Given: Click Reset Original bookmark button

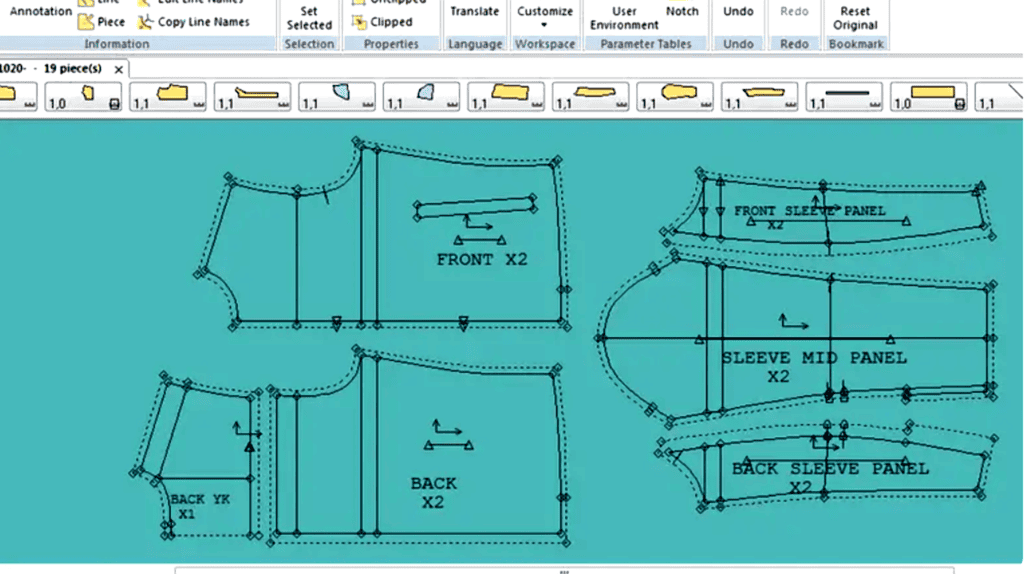Looking at the screenshot, I should tap(855, 18).
